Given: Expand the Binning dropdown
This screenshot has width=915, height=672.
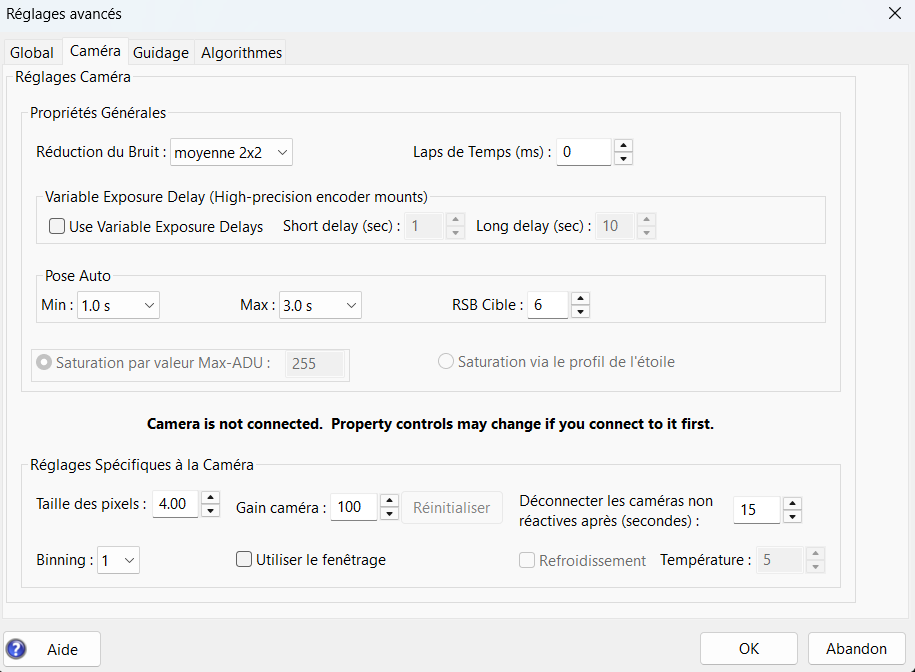Looking at the screenshot, I should [x=118, y=560].
